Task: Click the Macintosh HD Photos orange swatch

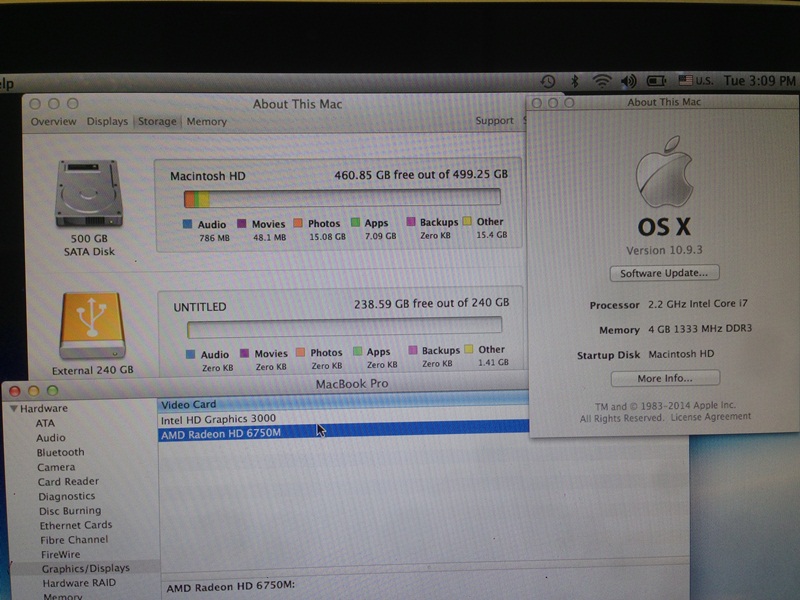Action: [298, 223]
